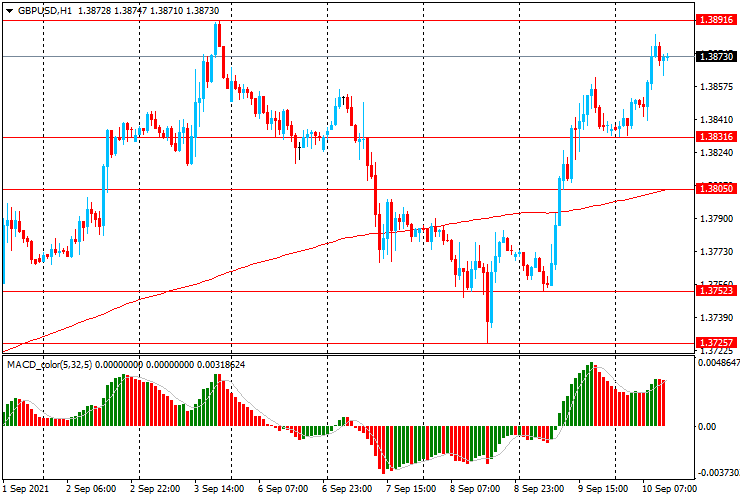This screenshot has width=740, height=500.
Task: Select the 1.38916 red price level label
Action: pyautogui.click(x=716, y=20)
